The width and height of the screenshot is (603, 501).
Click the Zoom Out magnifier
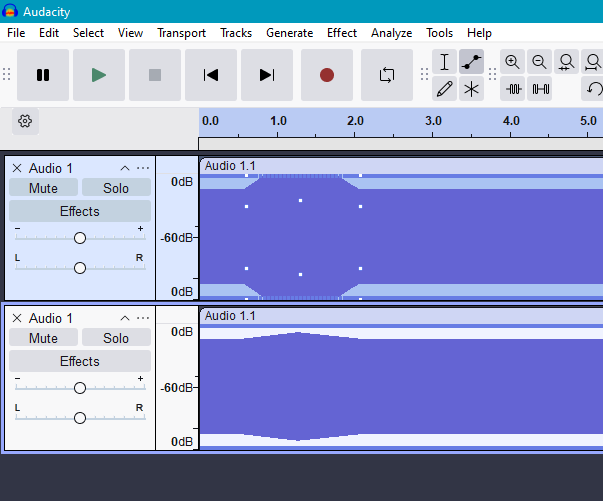(540, 62)
